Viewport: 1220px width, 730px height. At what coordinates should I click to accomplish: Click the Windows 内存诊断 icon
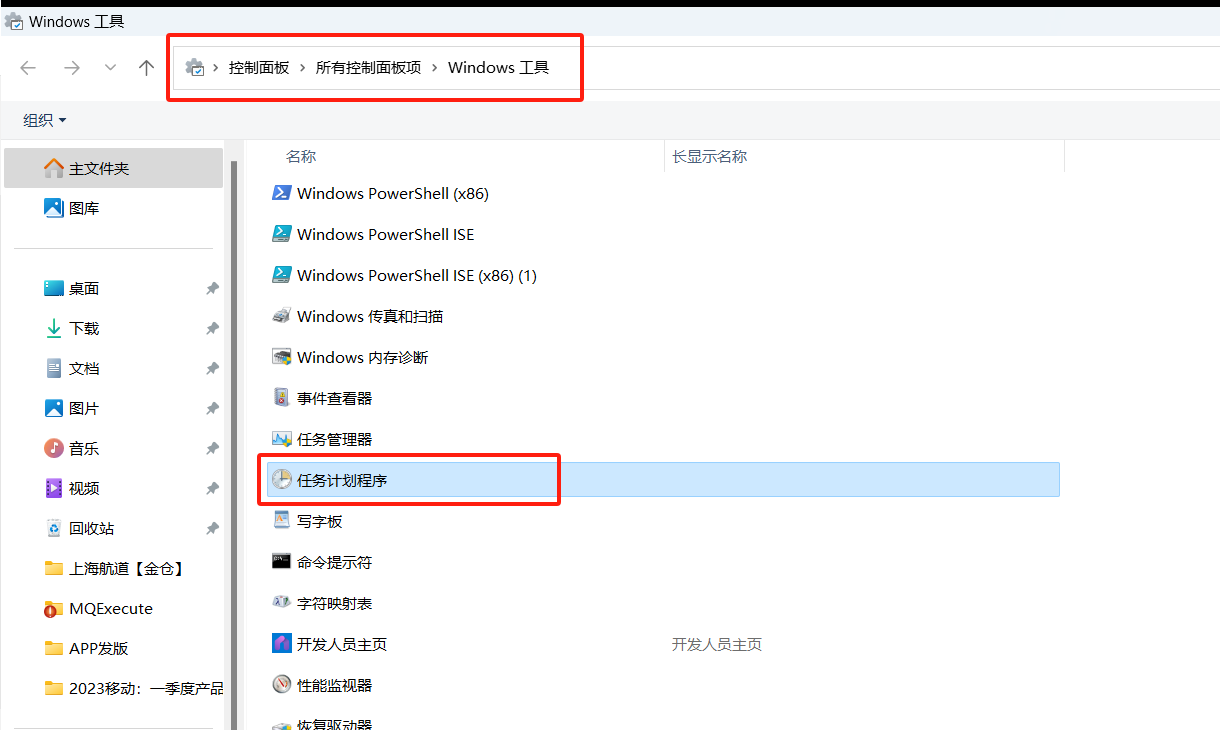[x=282, y=357]
